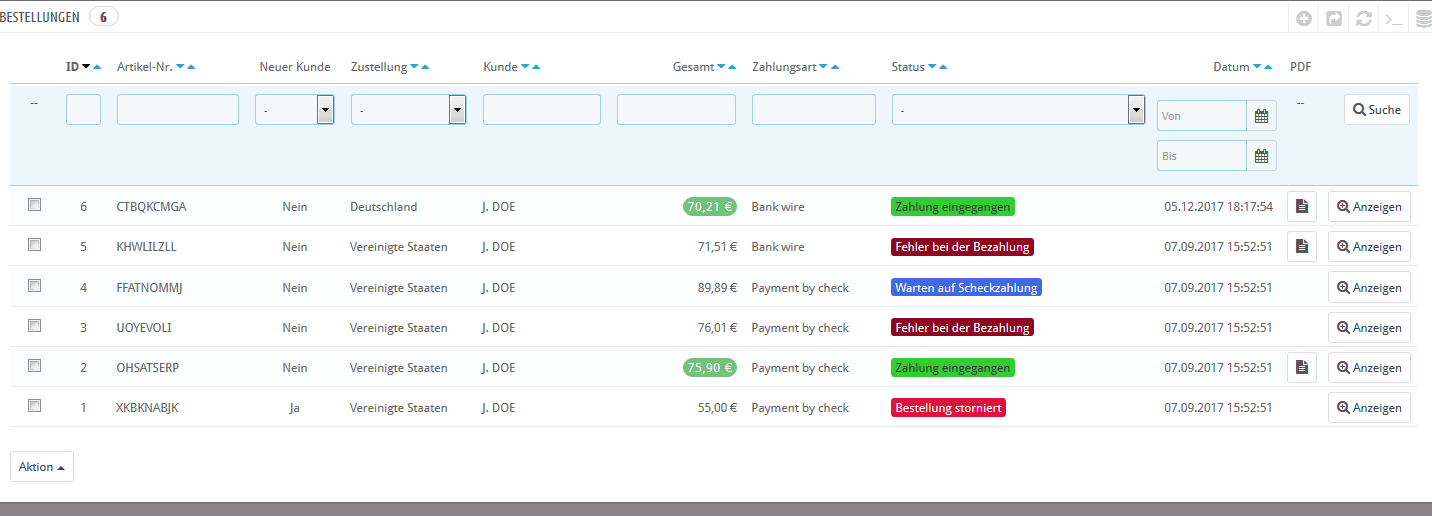Refresh the orders list

tap(1363, 18)
